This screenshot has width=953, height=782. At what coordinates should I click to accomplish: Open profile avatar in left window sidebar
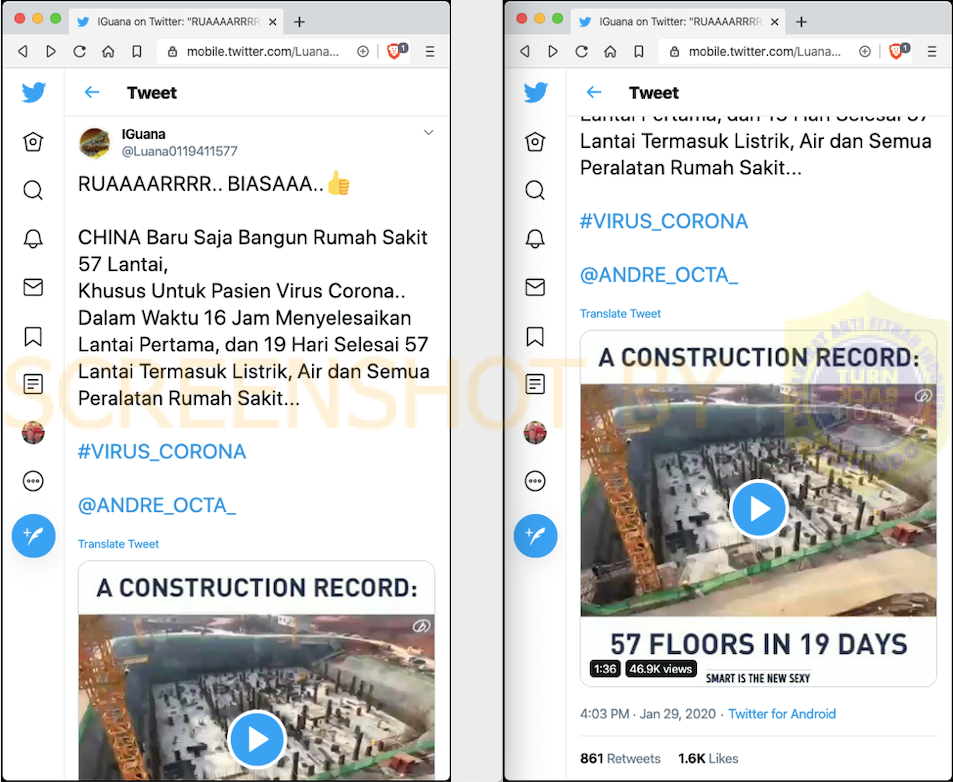click(33, 433)
